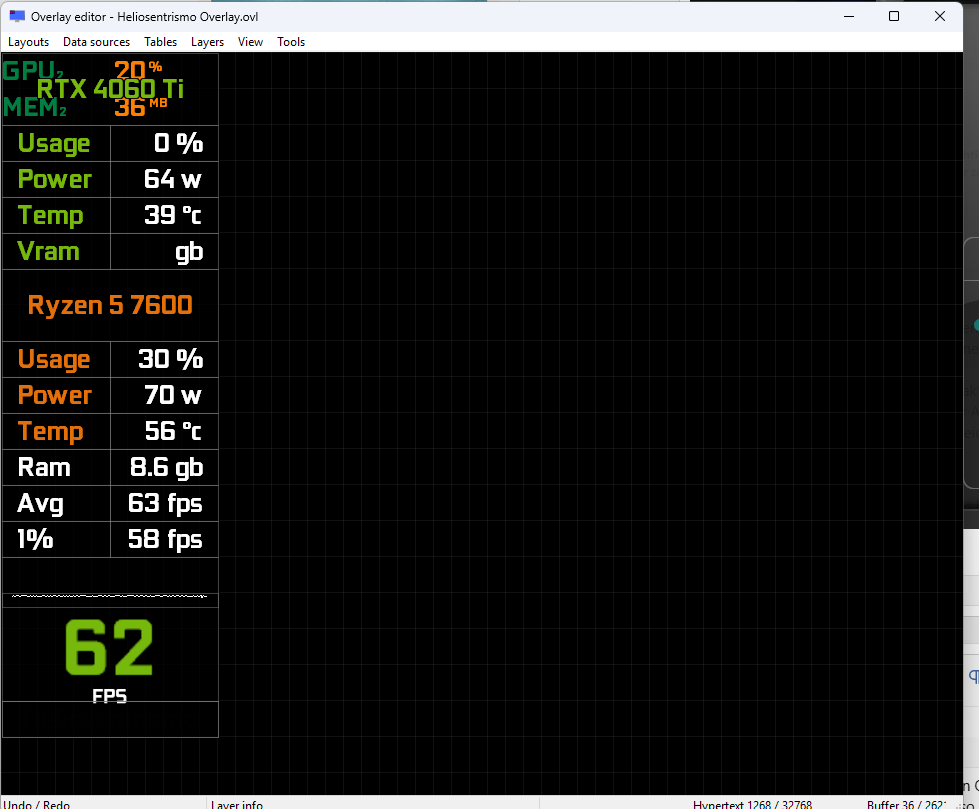Screen dimensions: 979x809
Task: Select the 58 fps 1% low value
Action: click(x=165, y=539)
